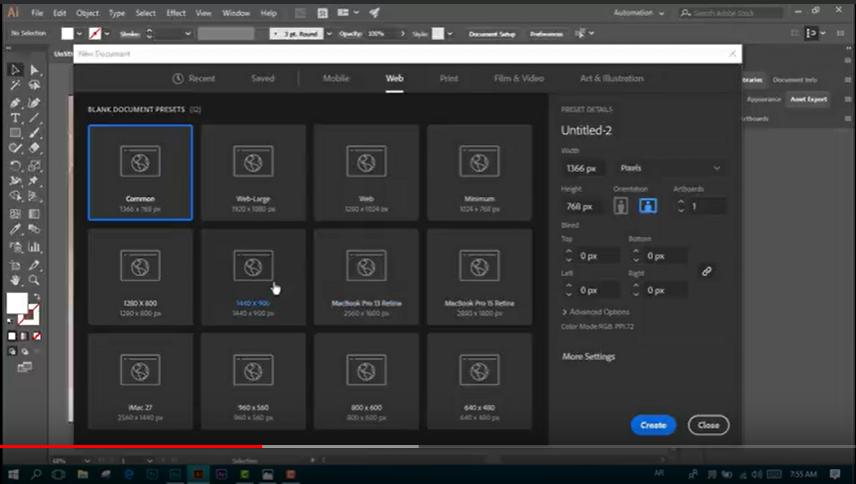Click Preferences in control bar

(x=546, y=34)
